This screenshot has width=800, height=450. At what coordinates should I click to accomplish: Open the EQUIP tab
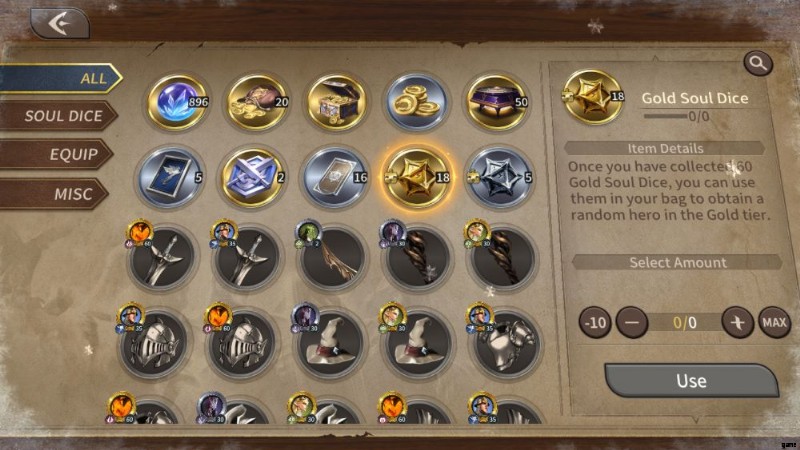click(x=56, y=154)
